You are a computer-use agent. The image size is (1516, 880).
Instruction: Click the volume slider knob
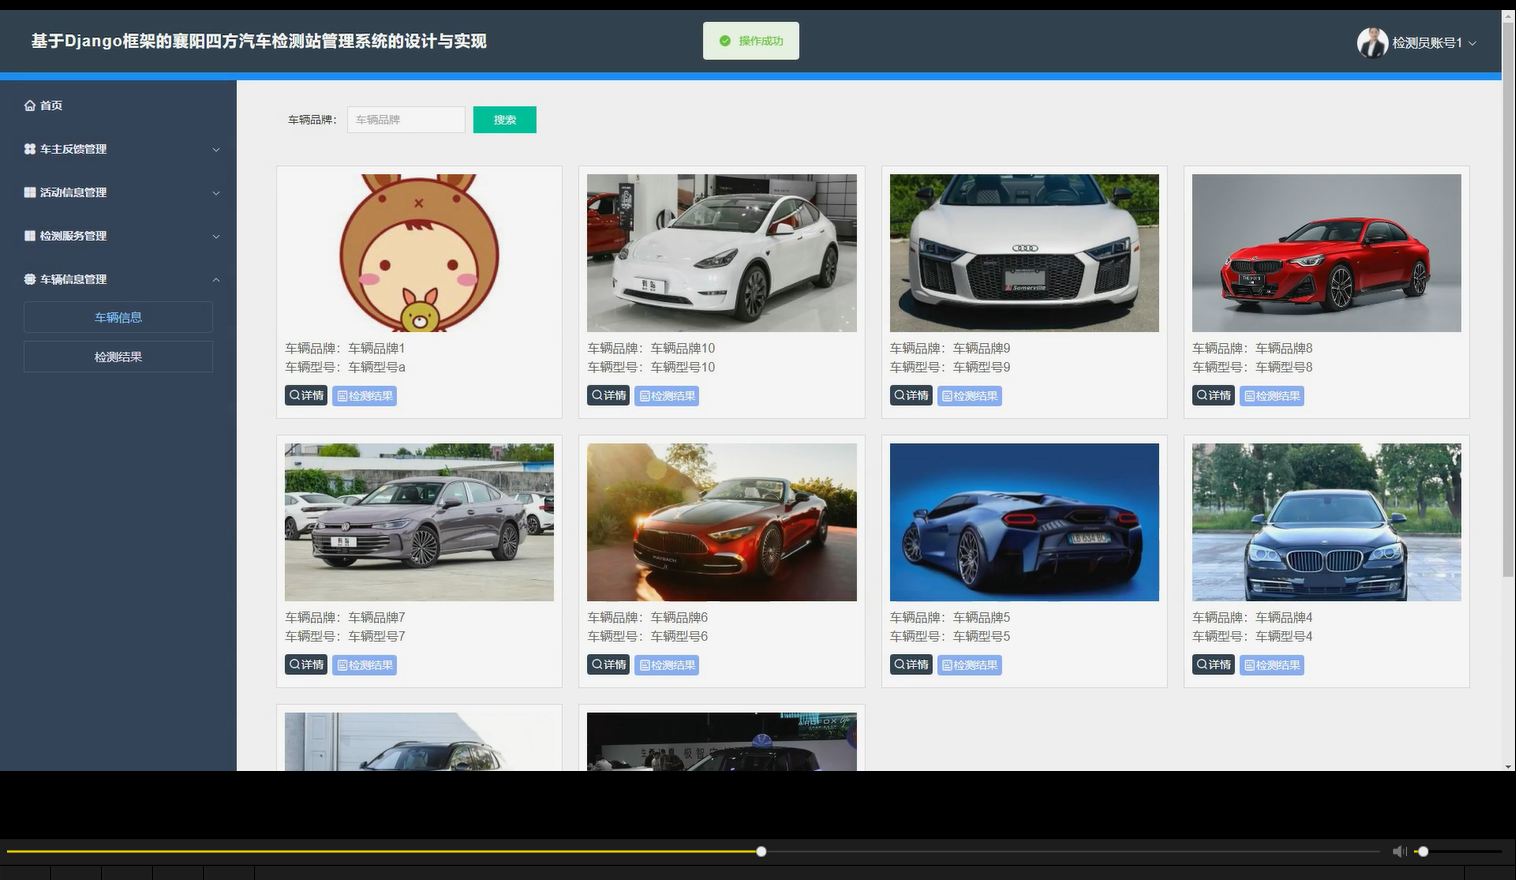(x=1423, y=851)
